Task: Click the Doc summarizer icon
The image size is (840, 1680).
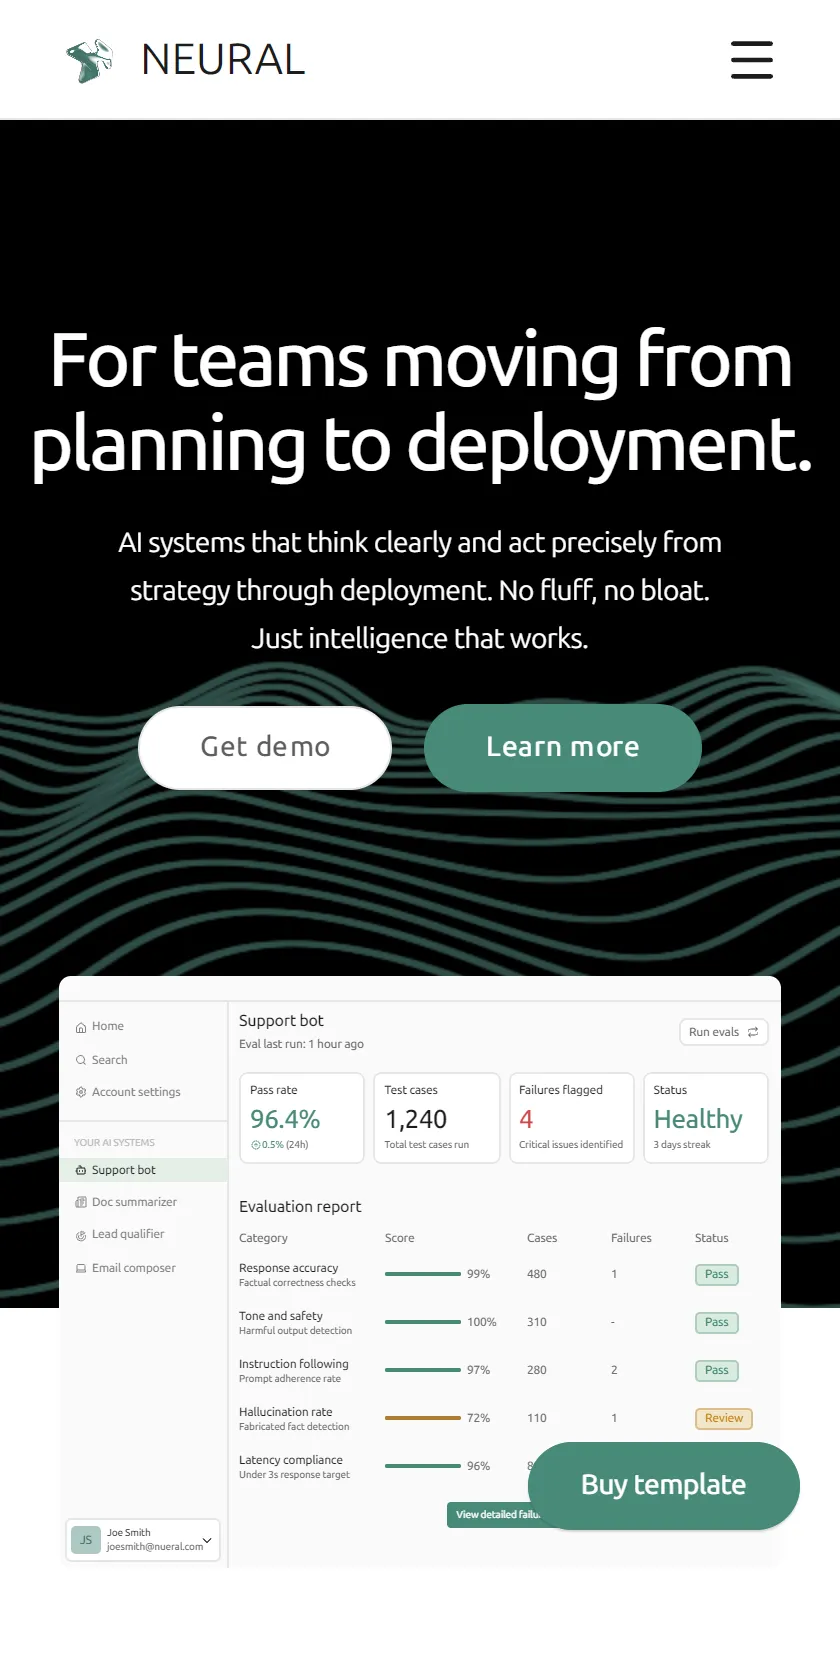Action: pyautogui.click(x=81, y=1202)
